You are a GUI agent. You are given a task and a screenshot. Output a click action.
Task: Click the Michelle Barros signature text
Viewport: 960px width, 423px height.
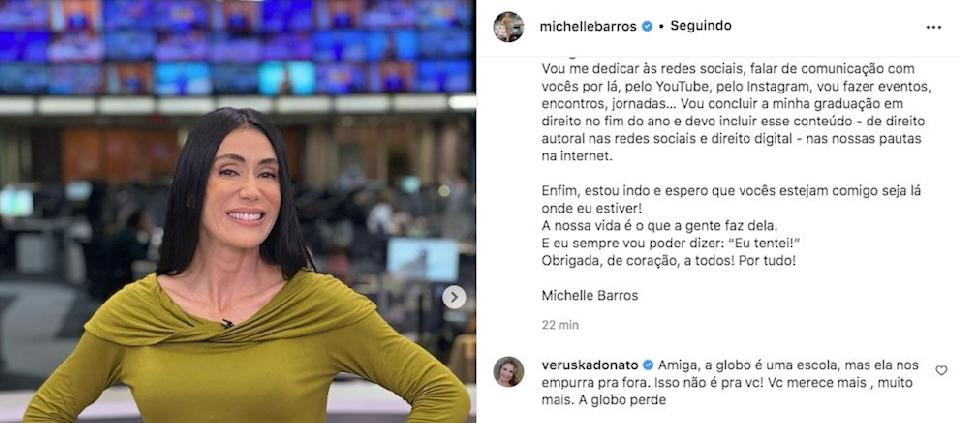click(590, 296)
